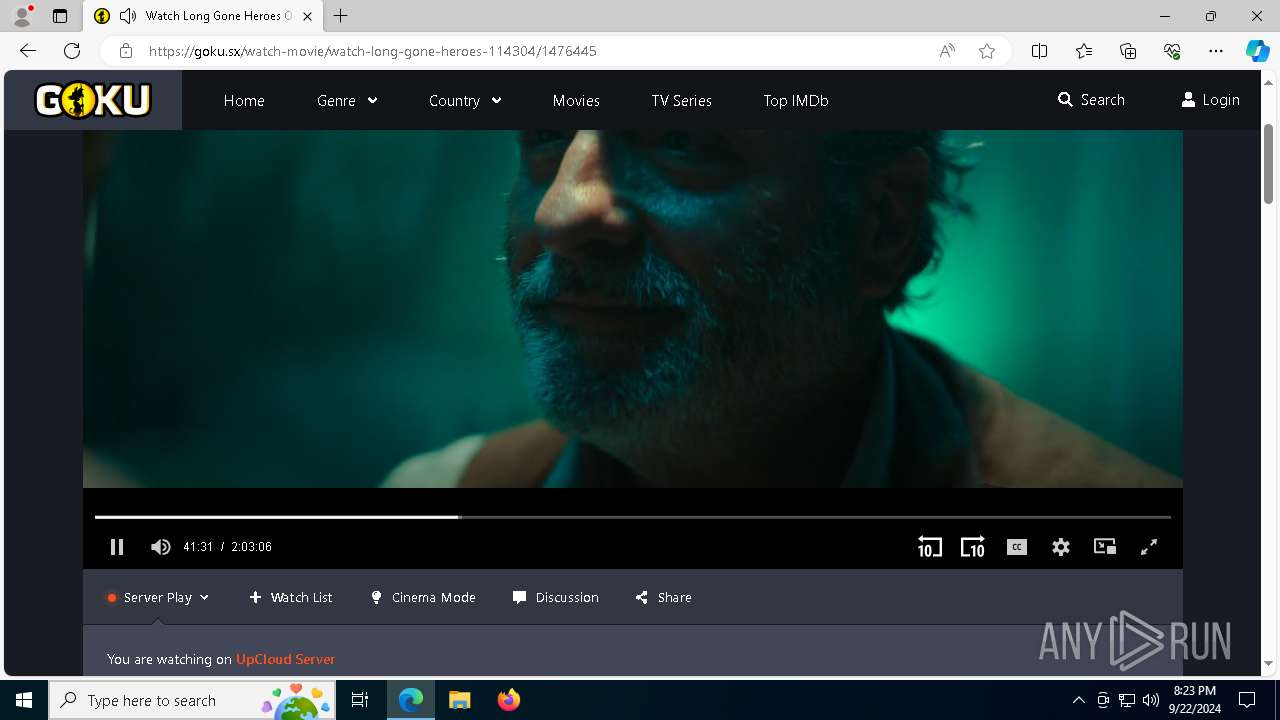The image size is (1280, 720).
Task: Enter fullscreen video mode
Action: coord(1149,547)
